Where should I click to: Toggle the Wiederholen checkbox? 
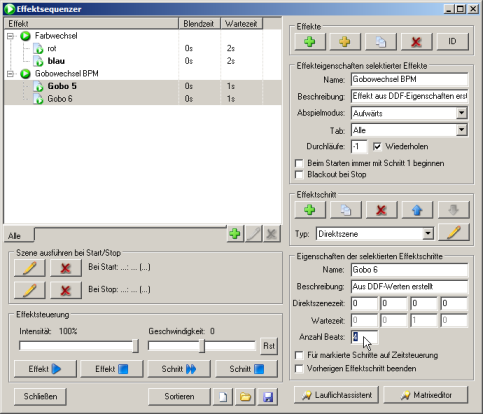click(x=377, y=147)
